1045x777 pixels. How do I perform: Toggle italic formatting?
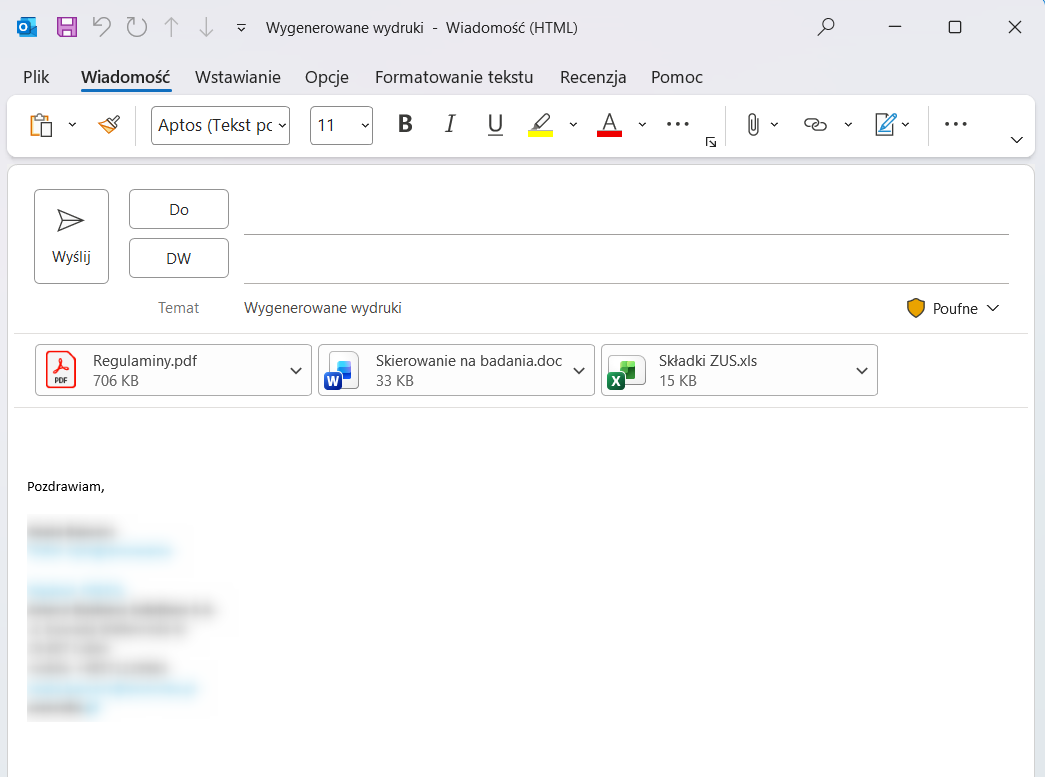[x=451, y=124]
